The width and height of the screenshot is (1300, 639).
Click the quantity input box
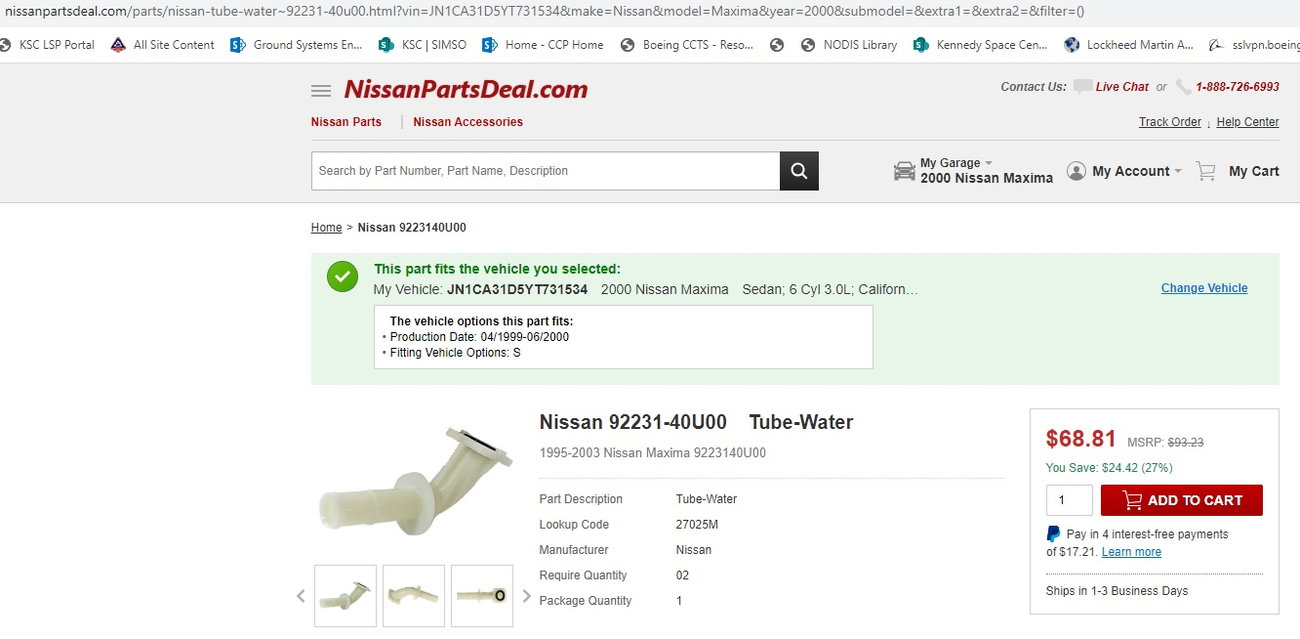[1069, 500]
